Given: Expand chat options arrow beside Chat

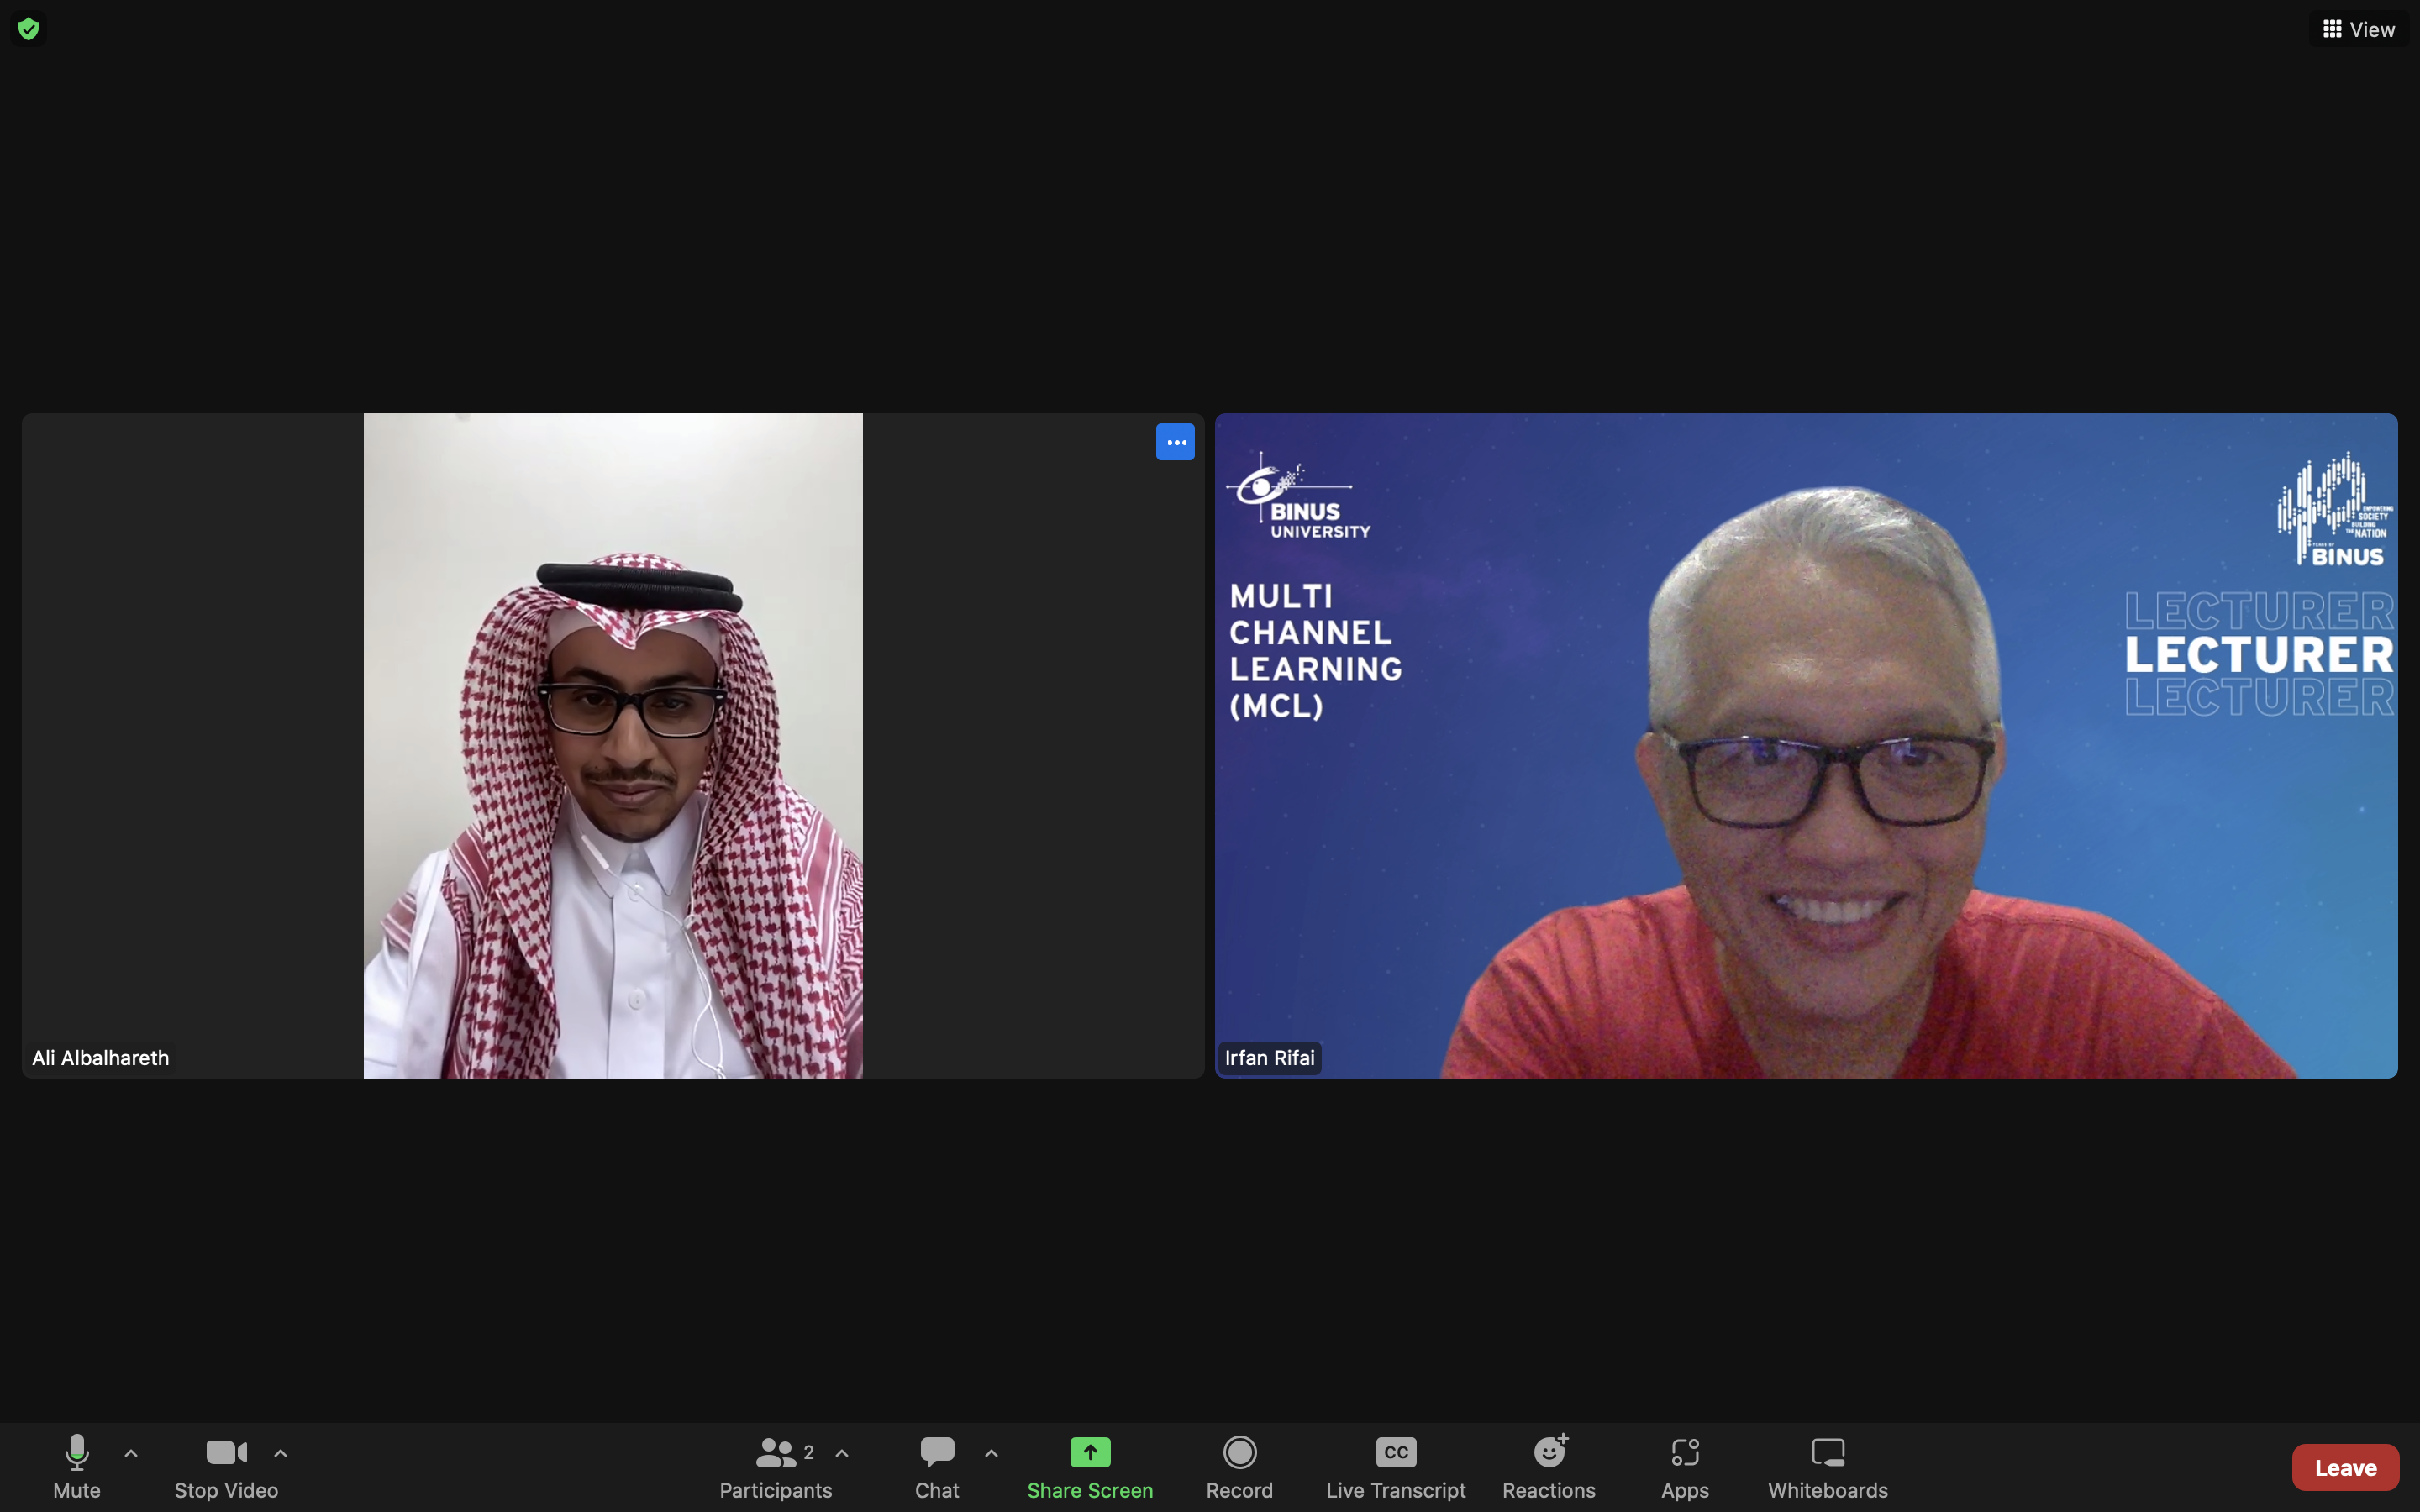Looking at the screenshot, I should pos(991,1453).
